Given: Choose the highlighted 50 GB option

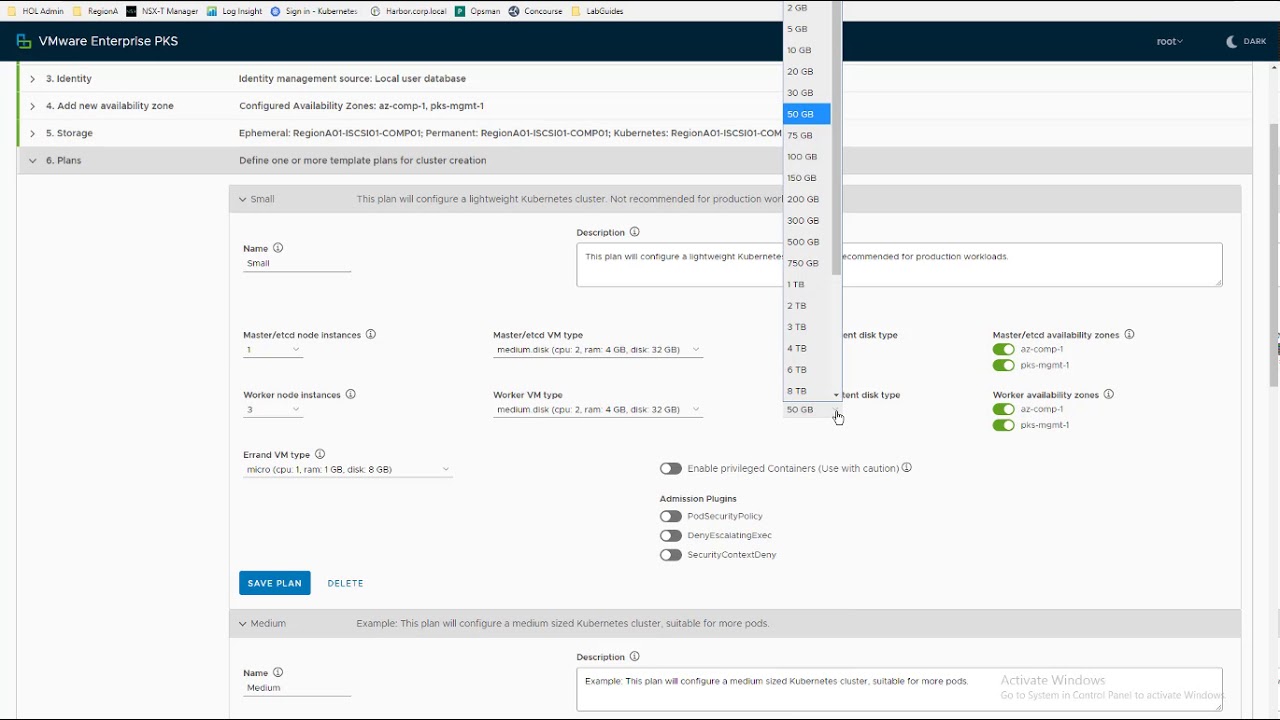Looking at the screenshot, I should pyautogui.click(x=807, y=114).
